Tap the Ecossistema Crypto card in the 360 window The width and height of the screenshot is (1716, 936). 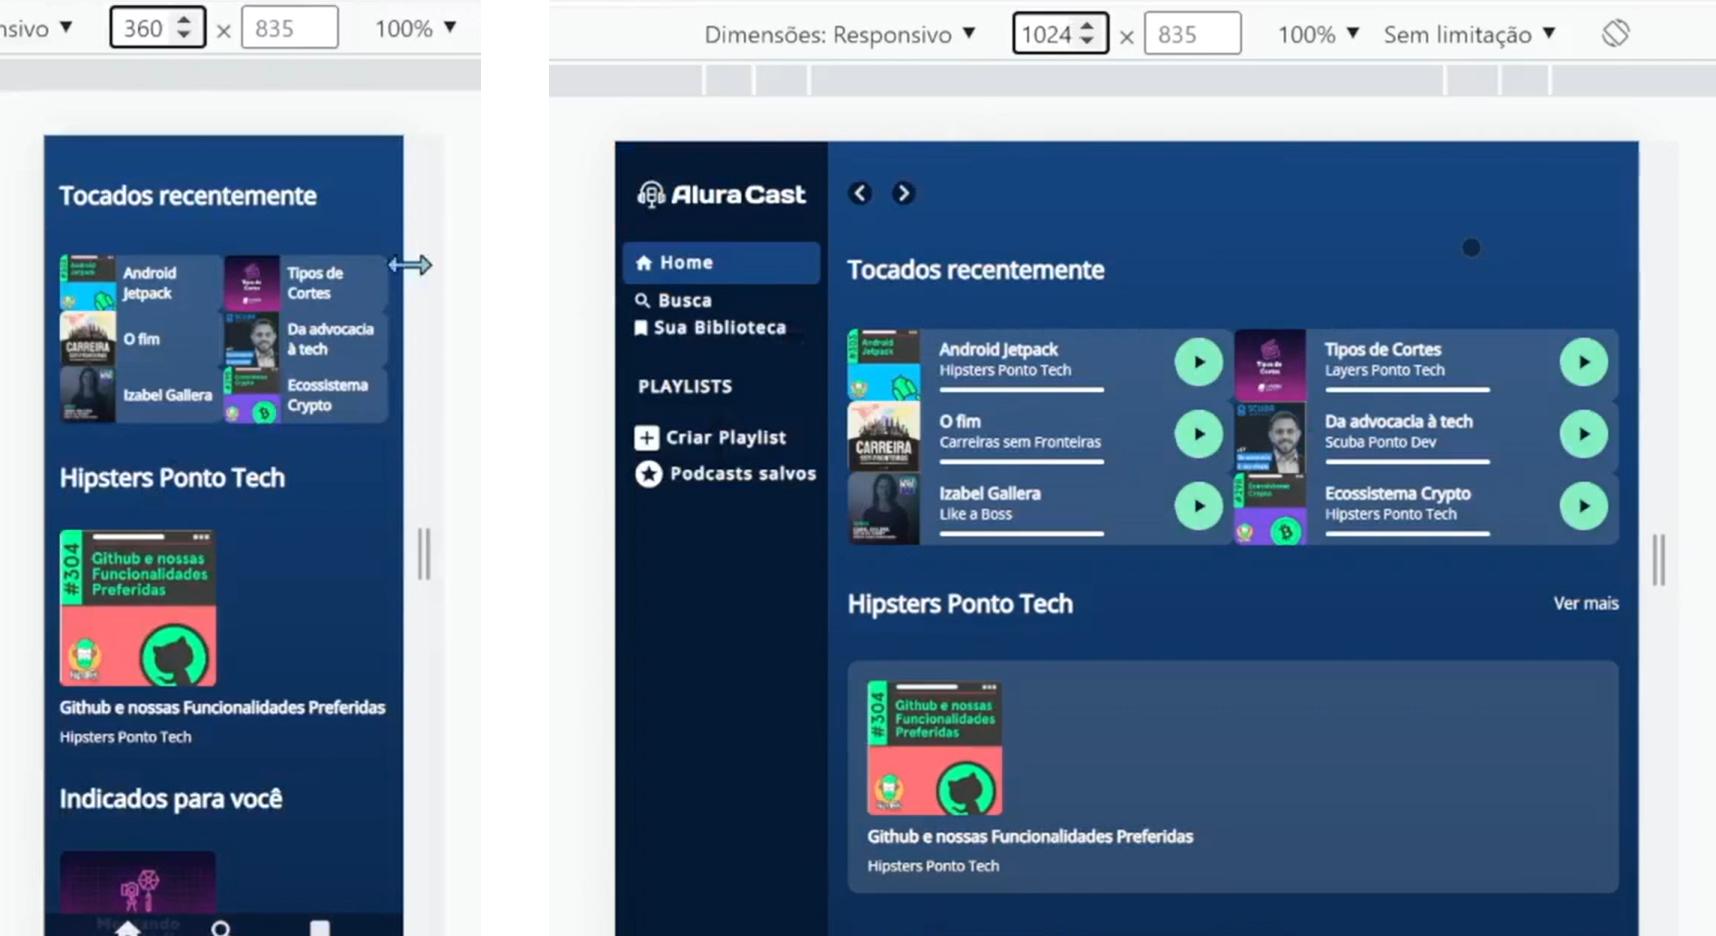(x=305, y=395)
